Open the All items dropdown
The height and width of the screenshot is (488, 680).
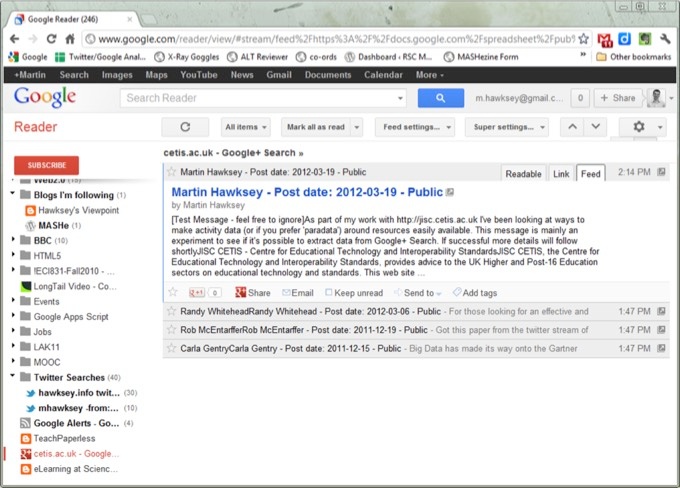tap(246, 127)
